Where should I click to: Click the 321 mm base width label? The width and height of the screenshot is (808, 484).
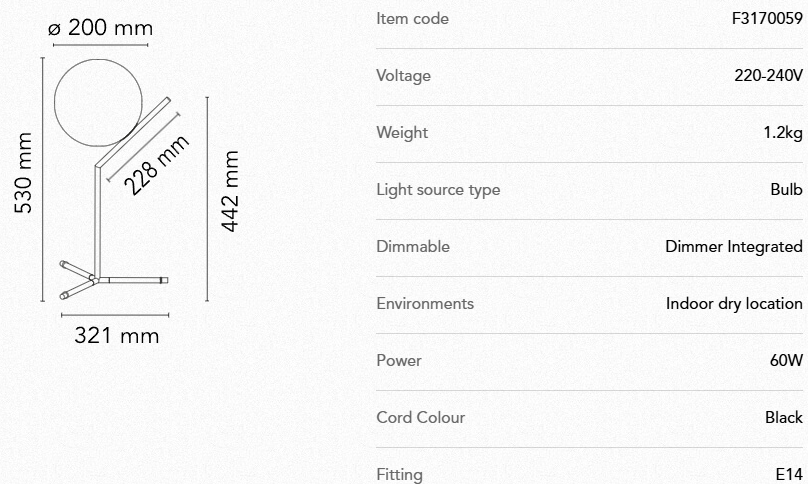tap(117, 336)
